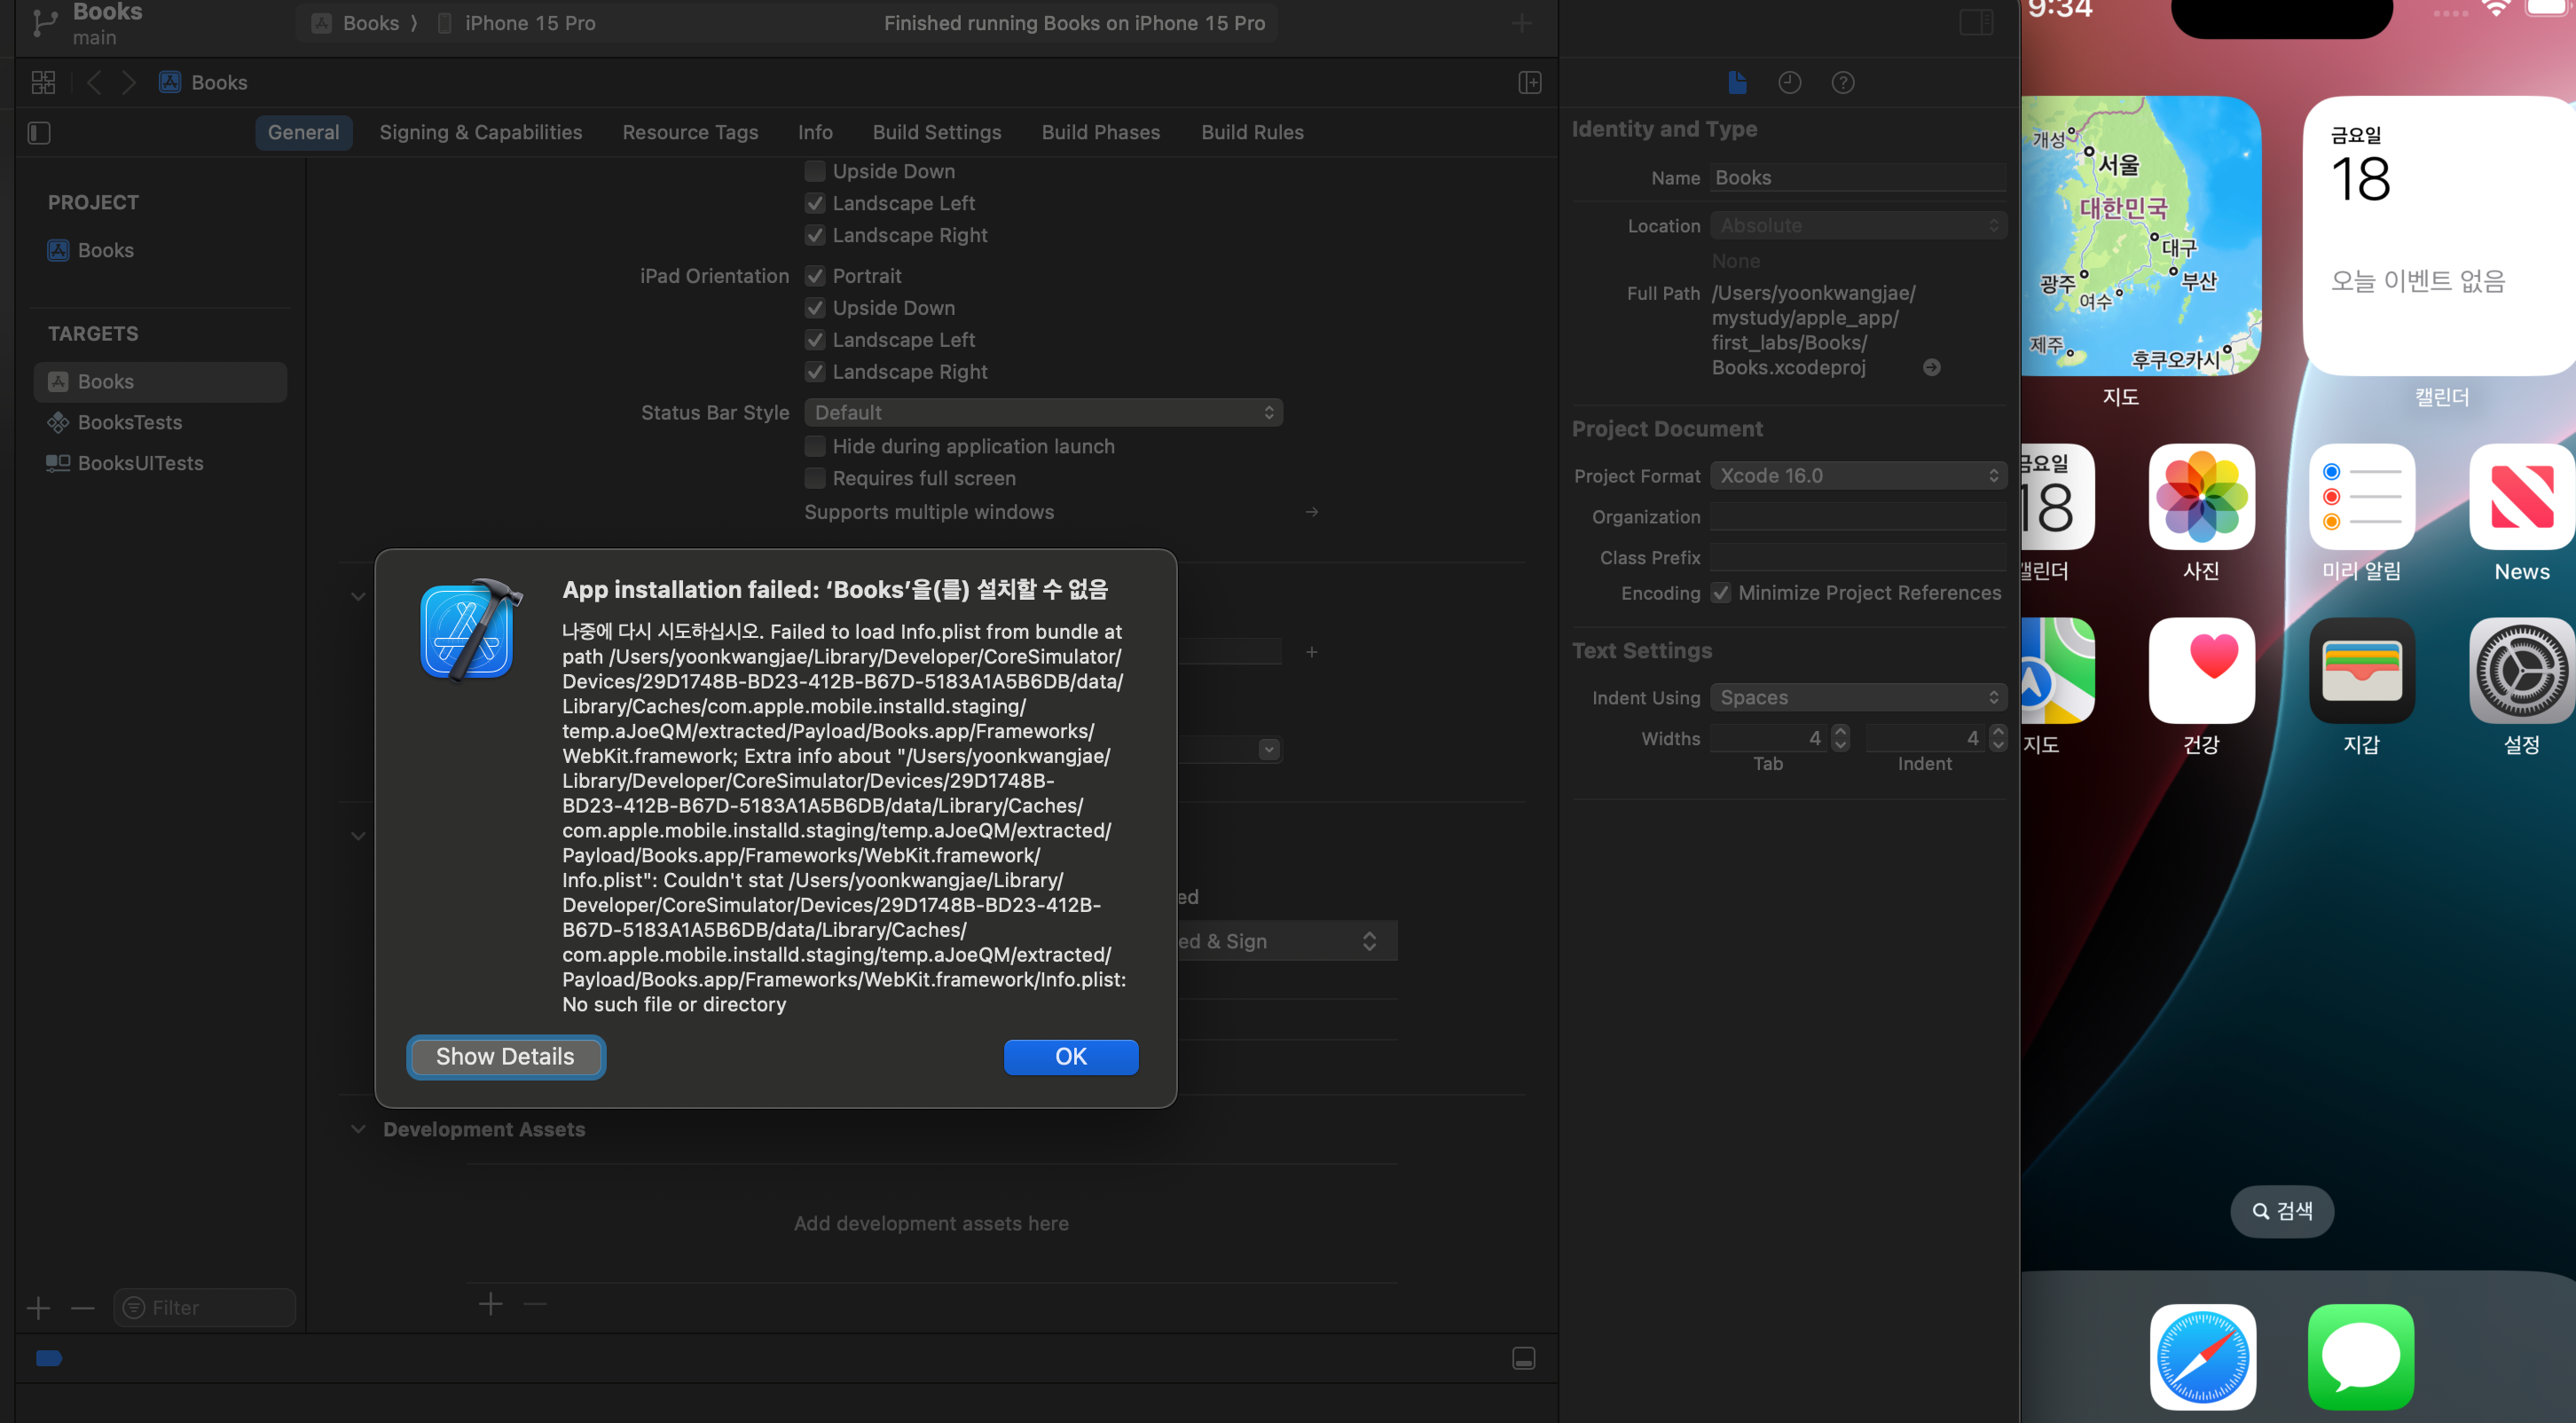
Task: Go forward with the right chevron
Action: (x=129, y=82)
